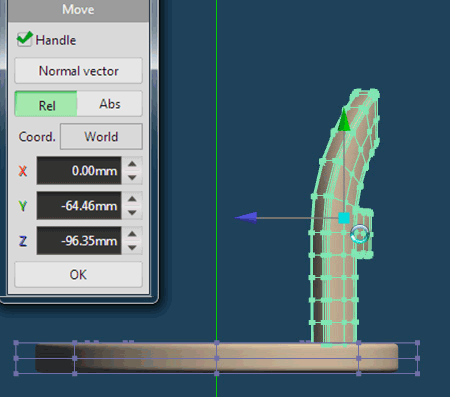Click the Z value input field

(79, 241)
